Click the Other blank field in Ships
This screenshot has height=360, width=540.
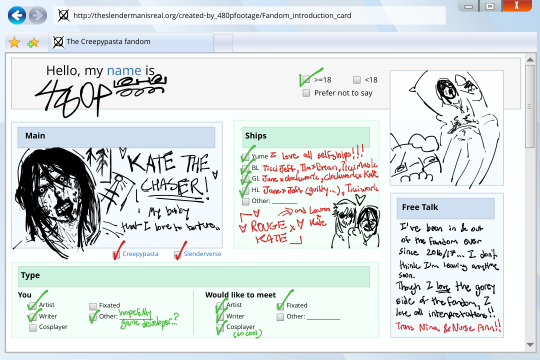tap(285, 201)
